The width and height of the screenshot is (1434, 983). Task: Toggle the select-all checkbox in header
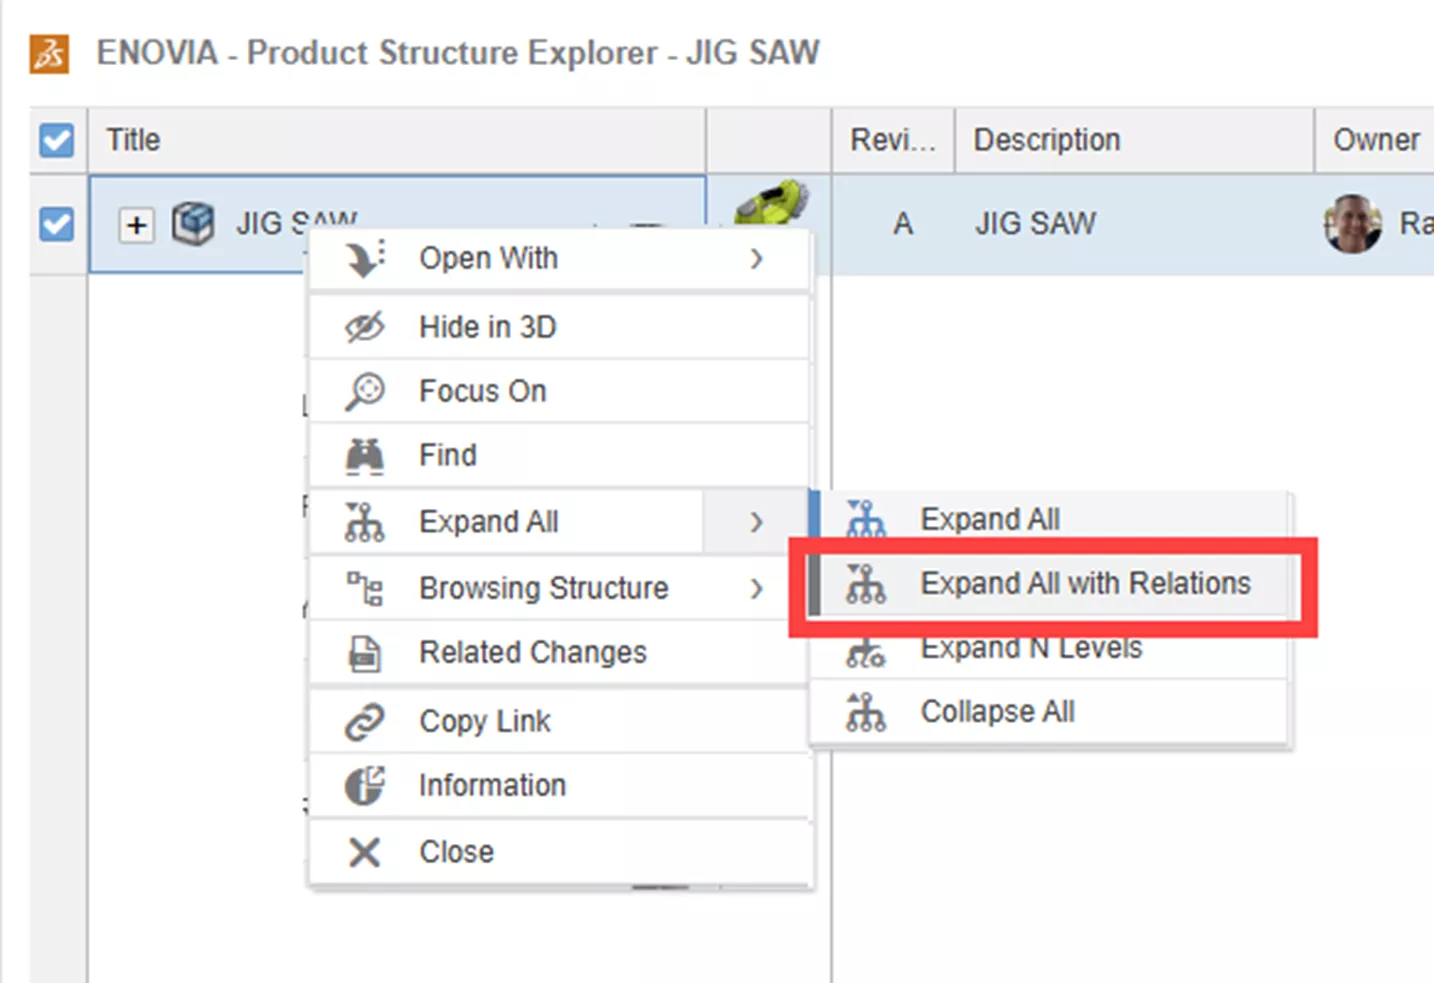coord(57,140)
